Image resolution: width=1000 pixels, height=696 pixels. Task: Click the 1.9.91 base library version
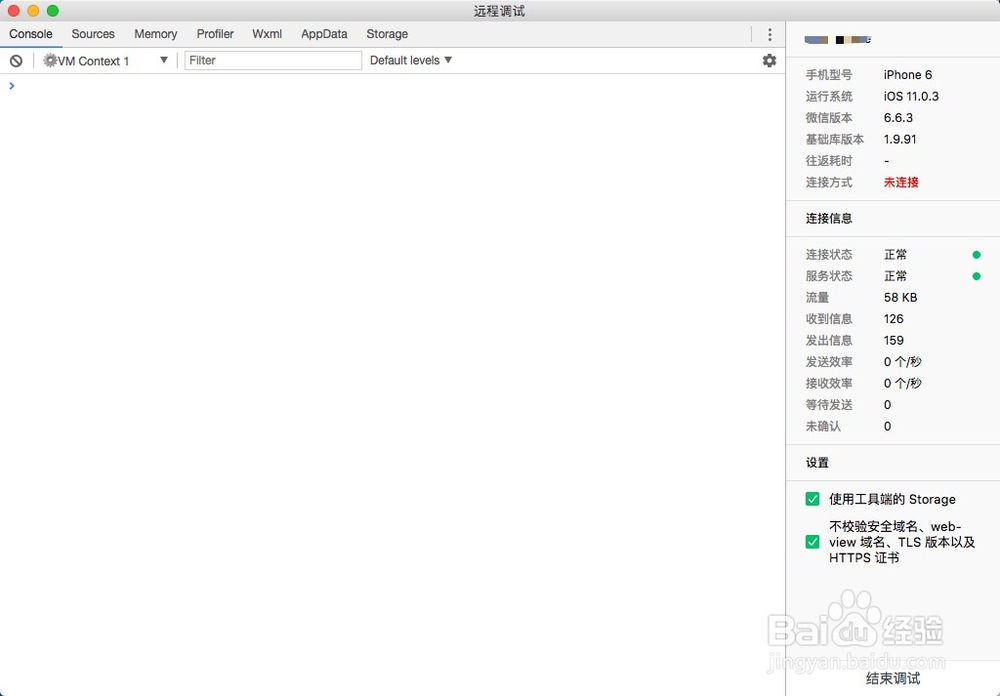(x=900, y=139)
